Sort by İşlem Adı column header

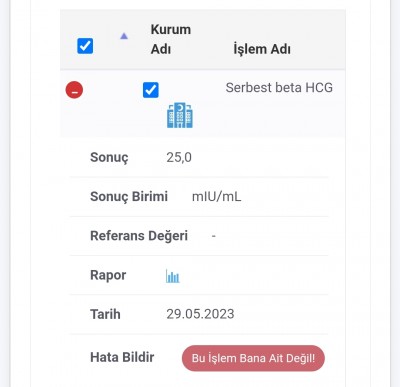click(x=262, y=49)
